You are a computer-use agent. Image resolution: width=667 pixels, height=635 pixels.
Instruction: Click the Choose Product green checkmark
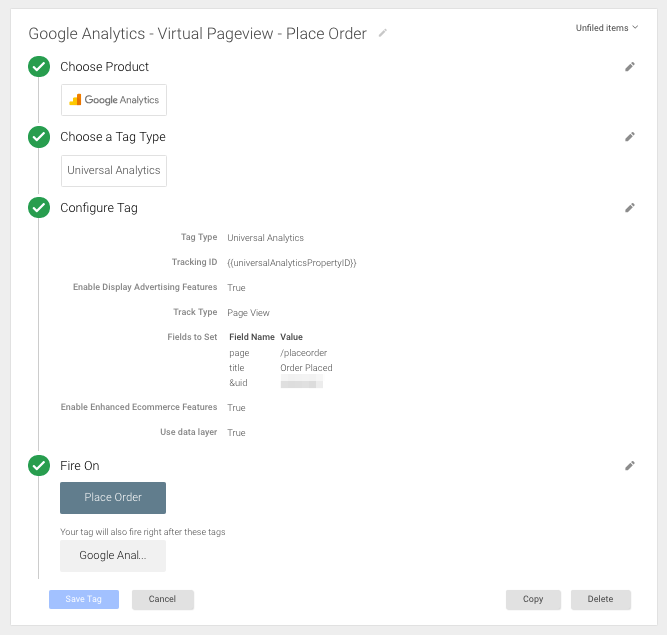click(x=39, y=67)
